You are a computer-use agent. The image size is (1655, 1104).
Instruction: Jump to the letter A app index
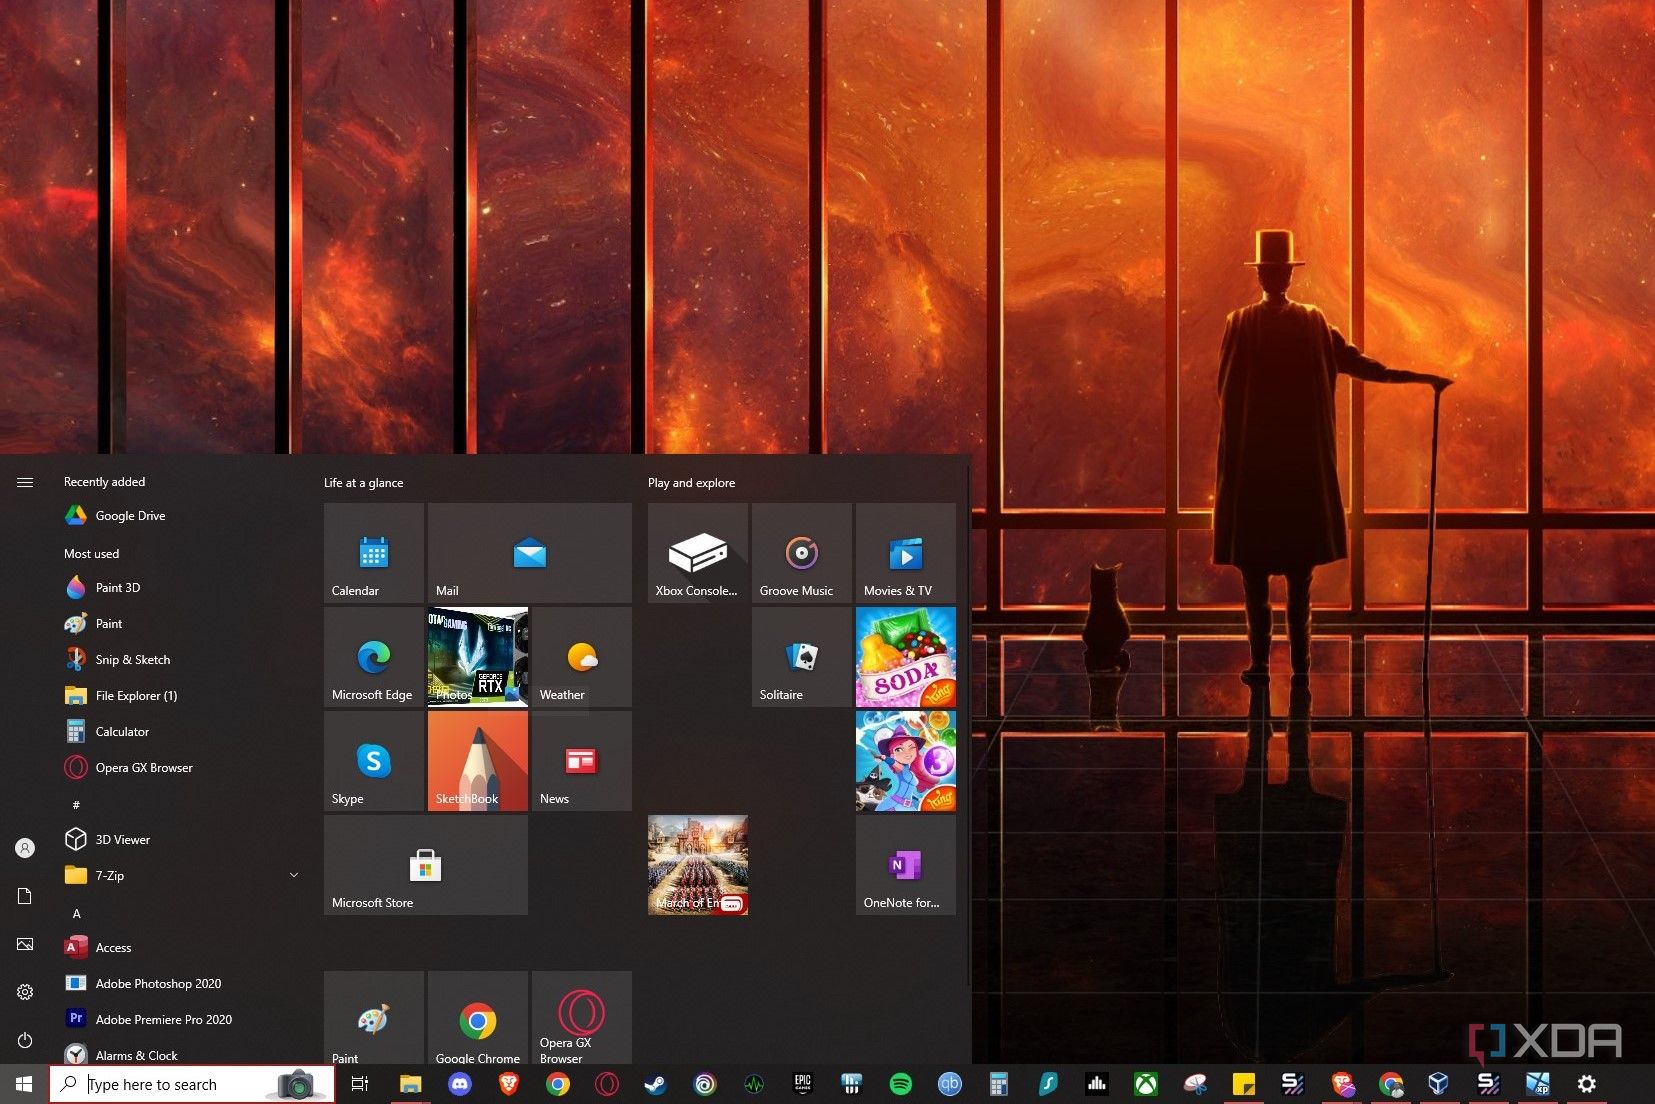coord(77,913)
